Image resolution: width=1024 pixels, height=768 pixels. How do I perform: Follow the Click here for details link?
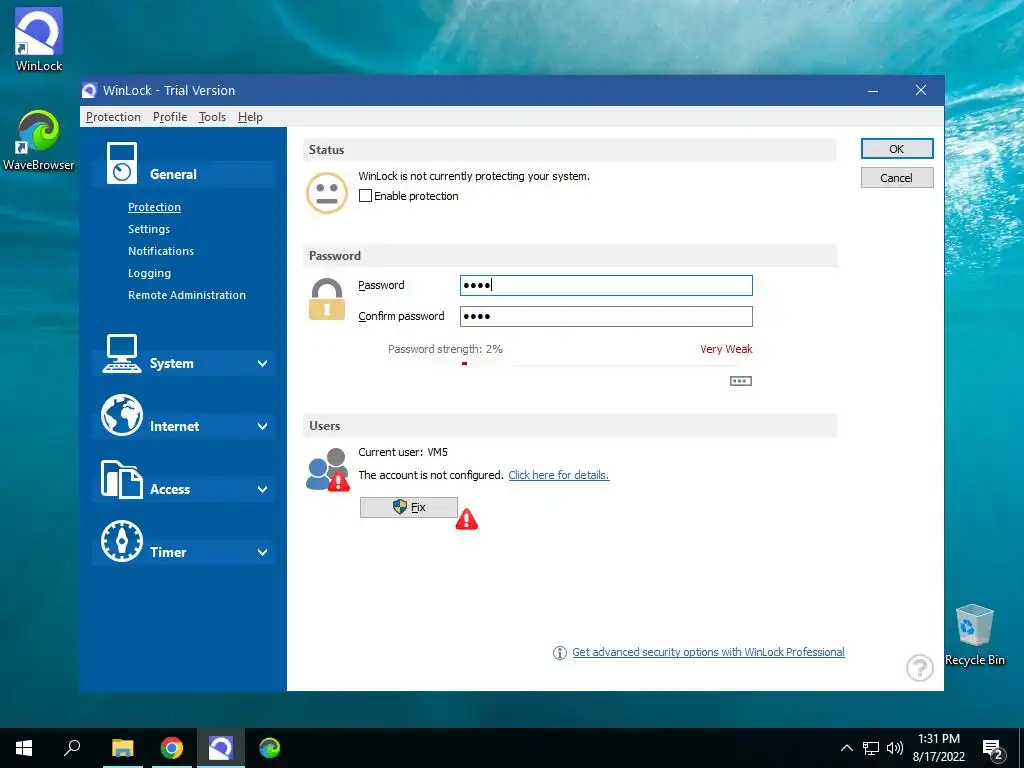(x=559, y=475)
